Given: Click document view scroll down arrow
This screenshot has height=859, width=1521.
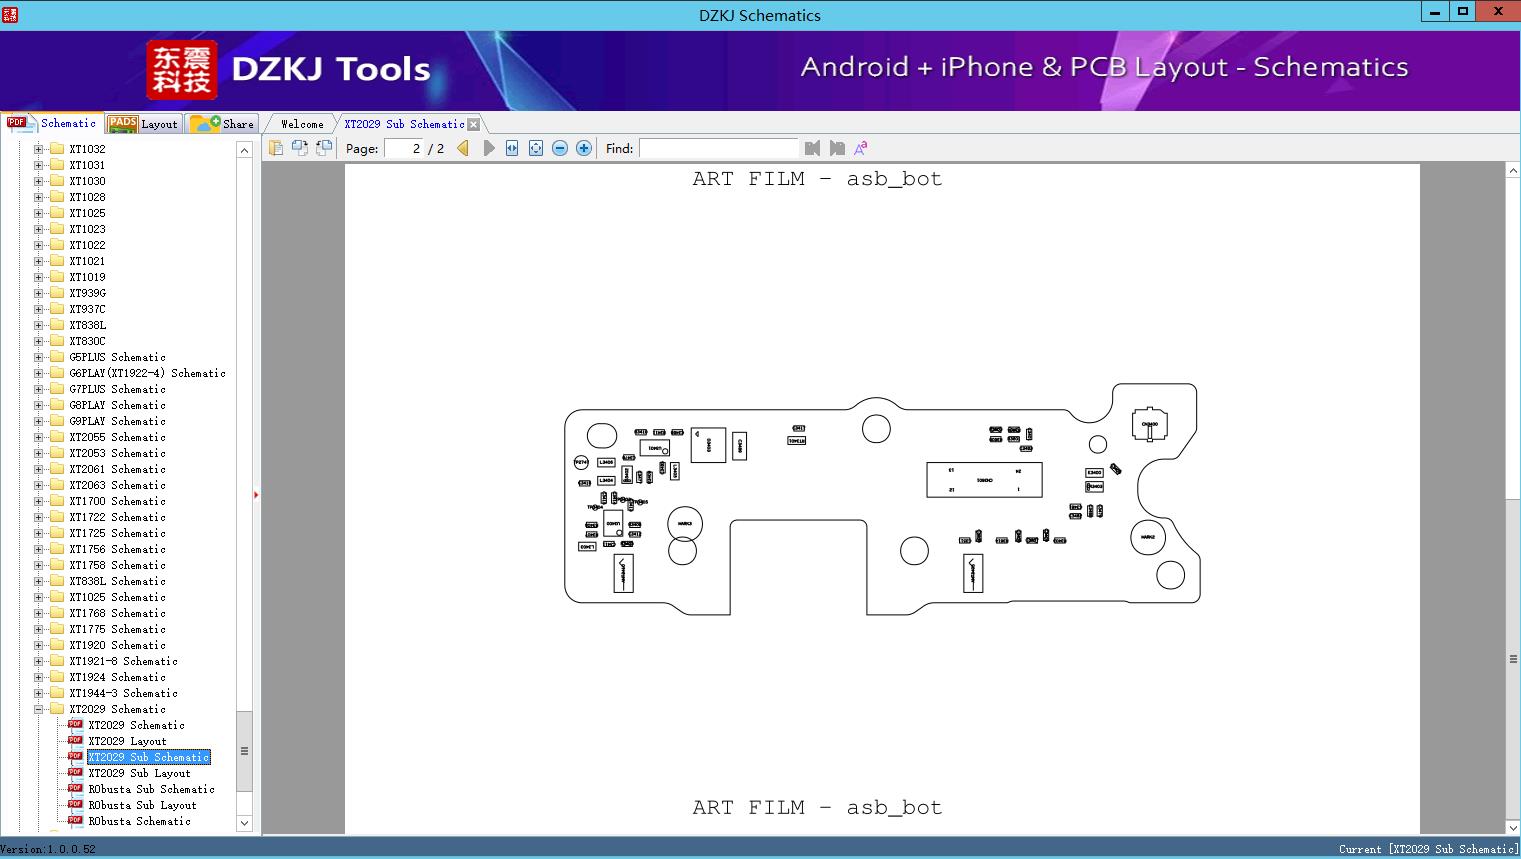Looking at the screenshot, I should (1513, 827).
